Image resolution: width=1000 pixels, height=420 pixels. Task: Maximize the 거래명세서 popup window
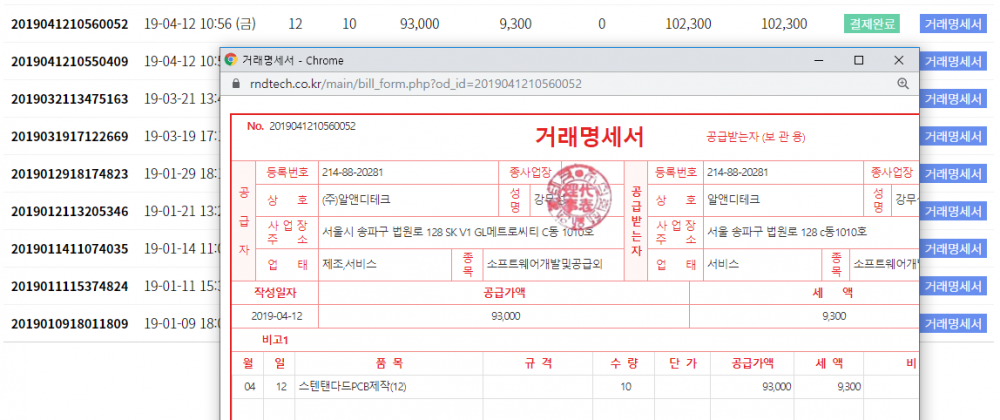coord(858,60)
